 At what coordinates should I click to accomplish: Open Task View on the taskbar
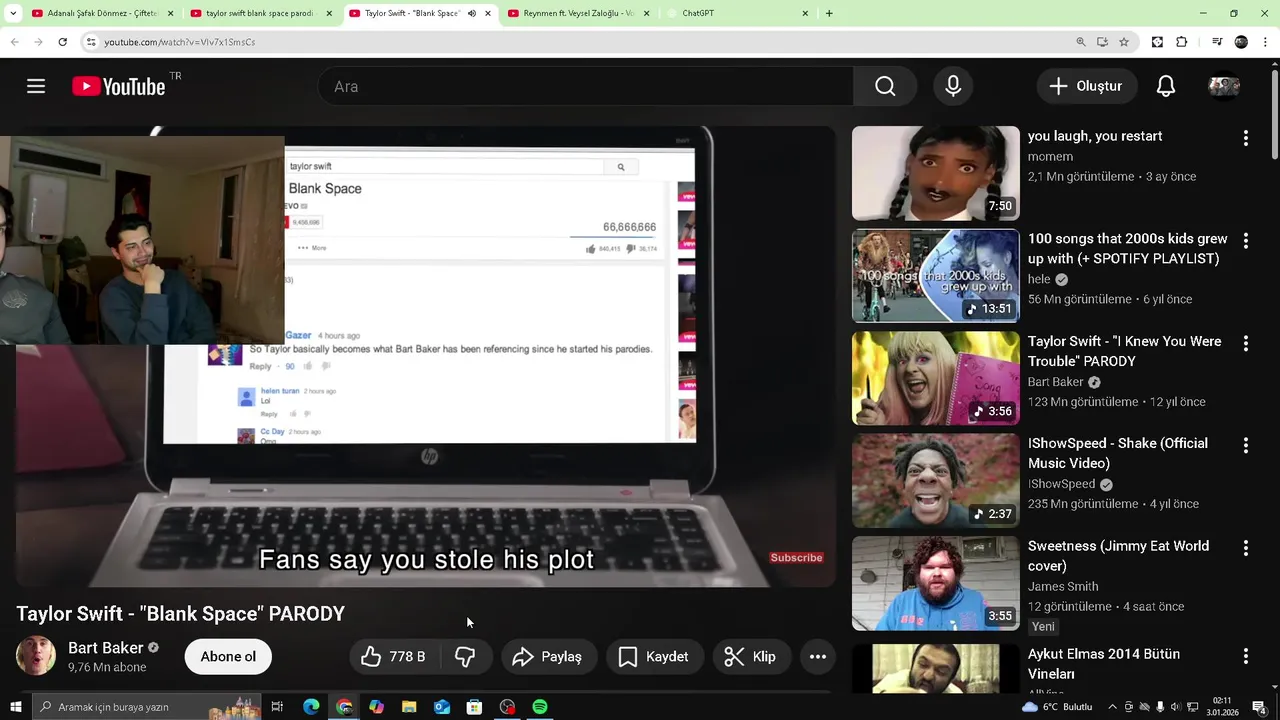[x=277, y=707]
